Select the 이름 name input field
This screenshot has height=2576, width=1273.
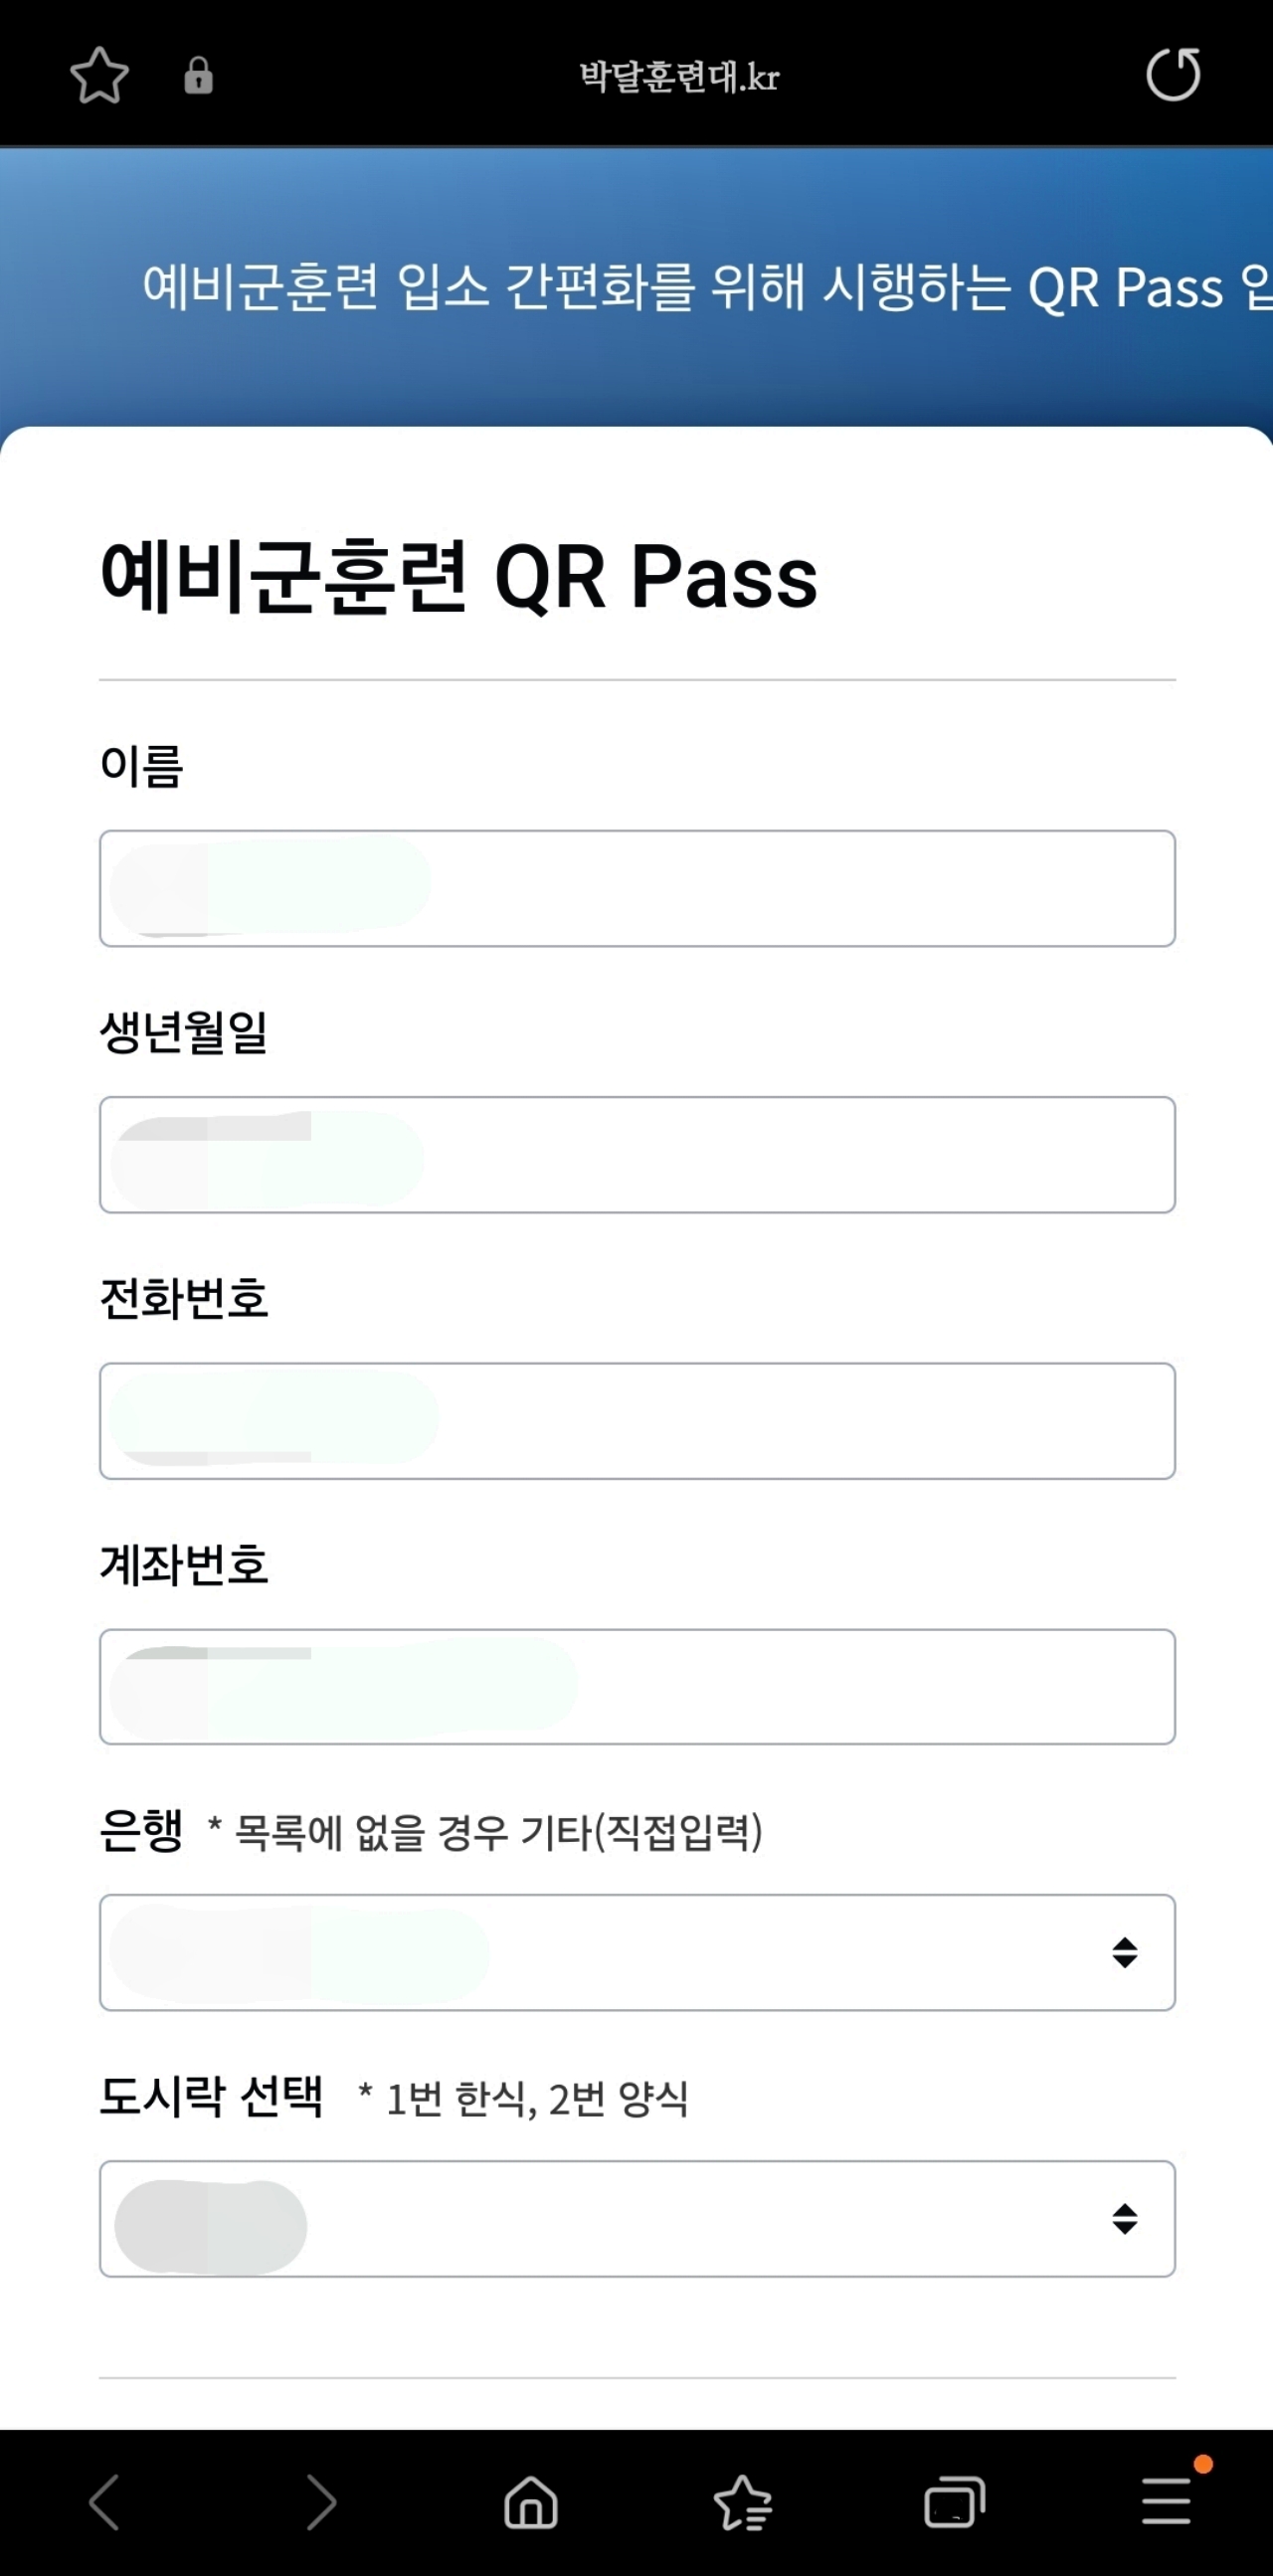pos(636,886)
